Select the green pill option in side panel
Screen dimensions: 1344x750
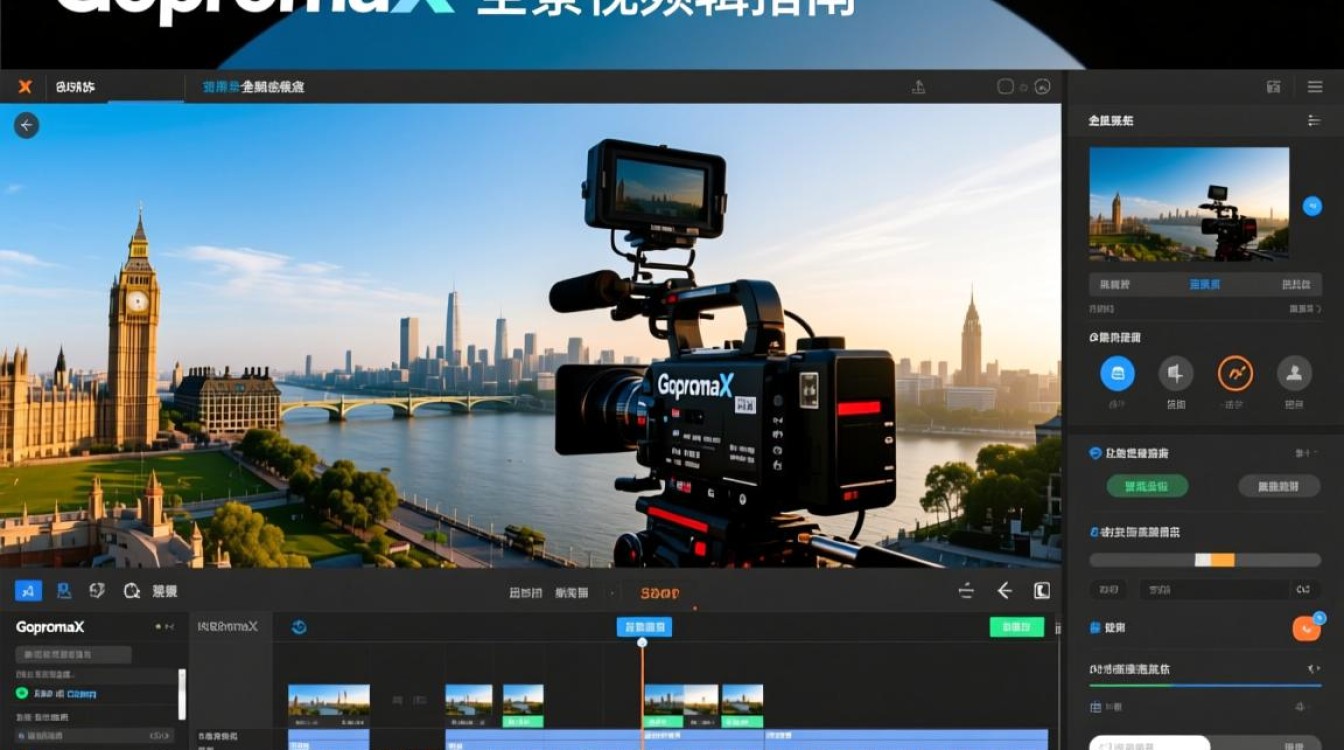[x=1147, y=486]
